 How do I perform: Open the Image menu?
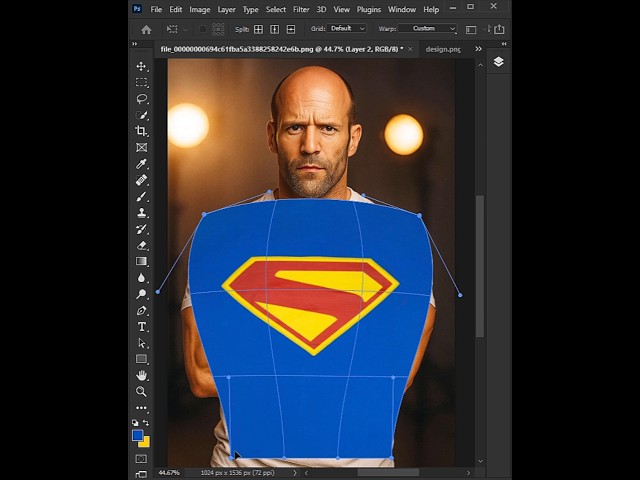click(200, 9)
